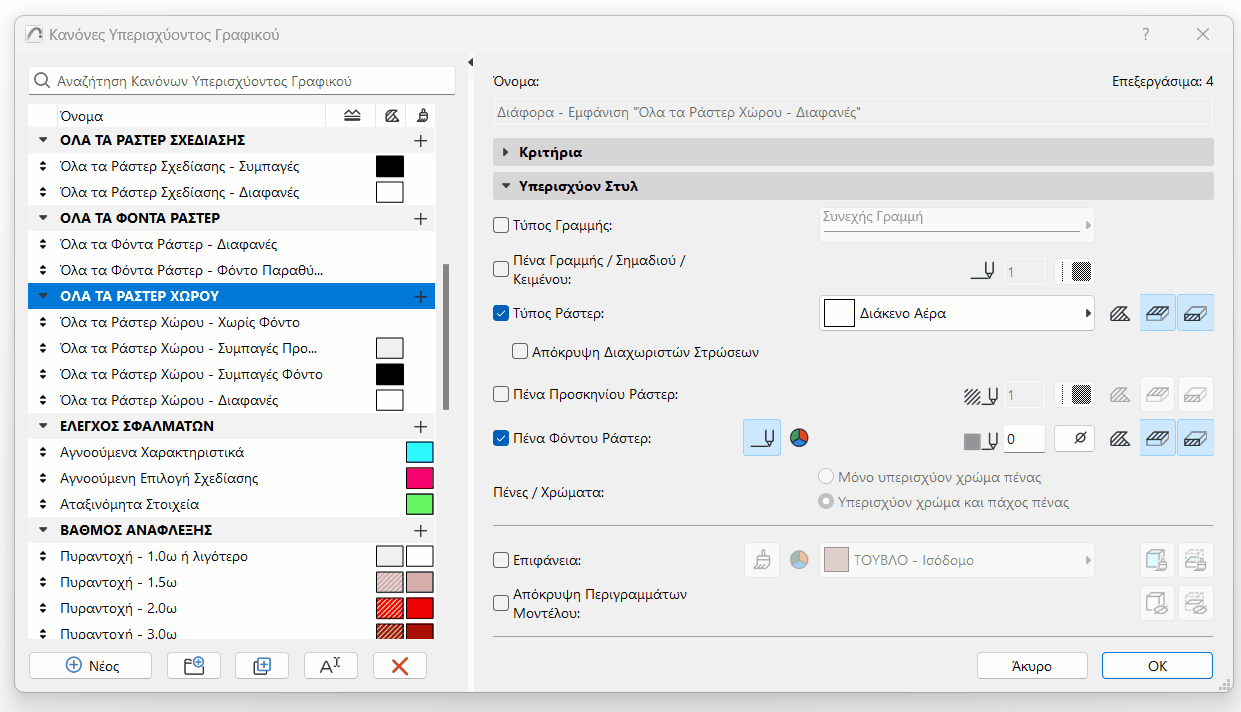Open the Διάκενο Αέρα fill type dropdown
This screenshot has height=712, width=1241.
(957, 313)
